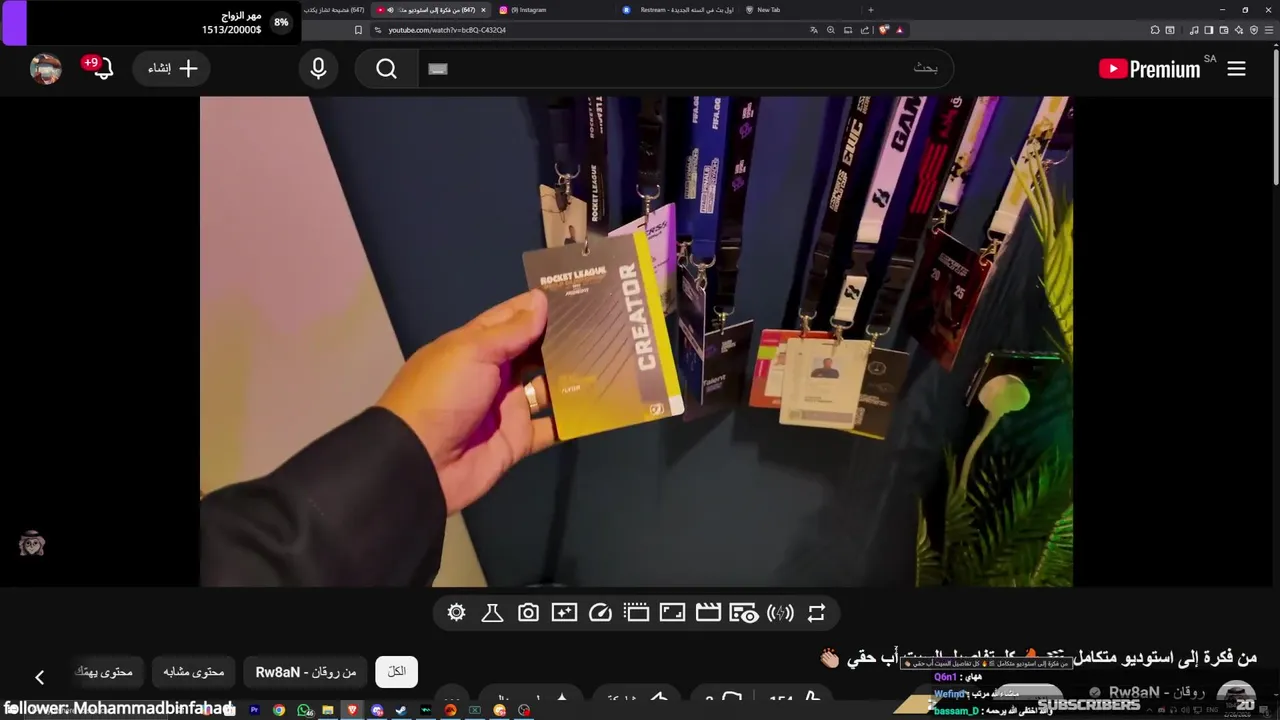This screenshot has width=1280, height=720.
Task: Open the YouTube hamburger guide menu
Action: 1237,68
